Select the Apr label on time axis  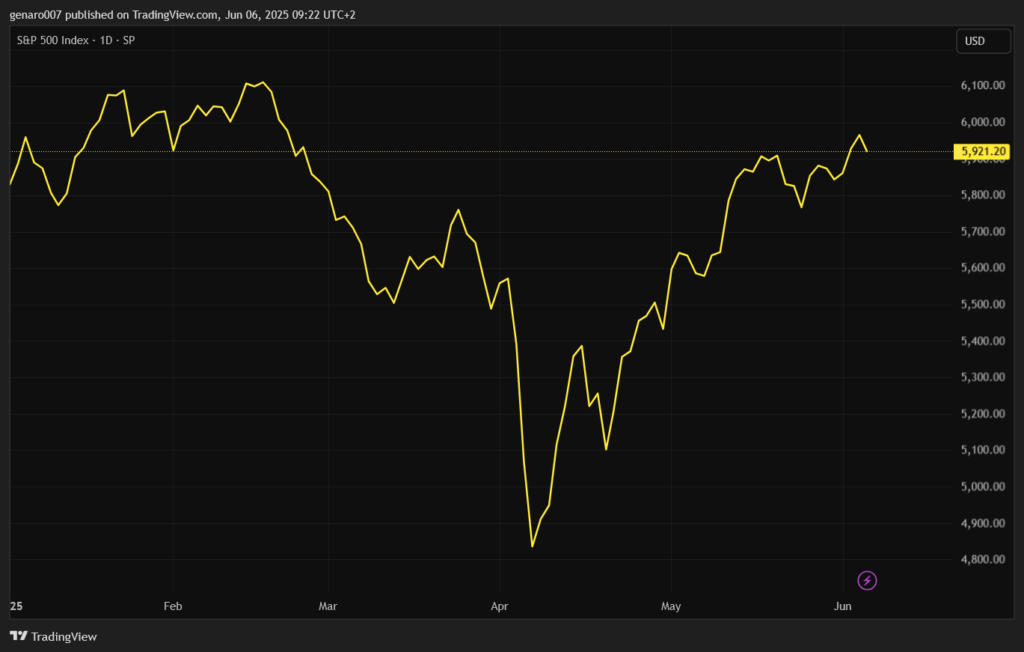coord(501,606)
